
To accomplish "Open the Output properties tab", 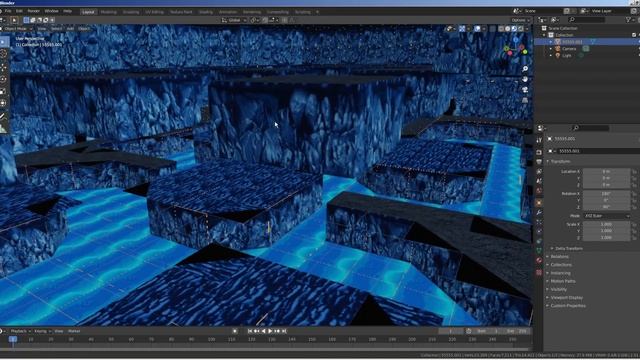I will point(539,162).
